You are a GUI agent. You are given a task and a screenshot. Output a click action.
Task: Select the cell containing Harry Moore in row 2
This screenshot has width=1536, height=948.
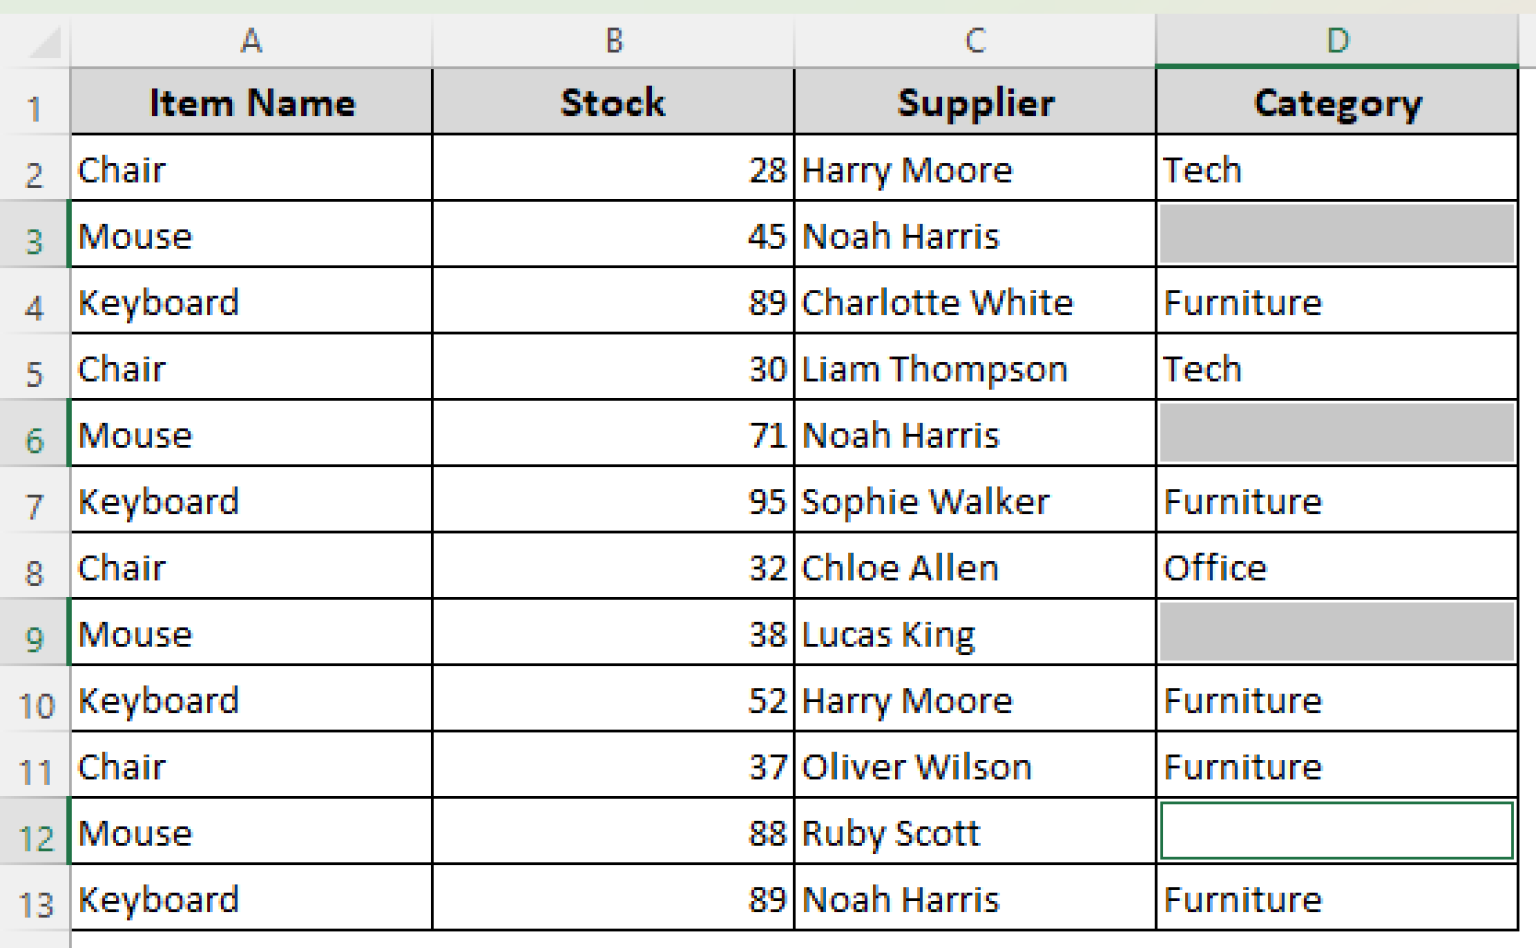pyautogui.click(x=974, y=169)
